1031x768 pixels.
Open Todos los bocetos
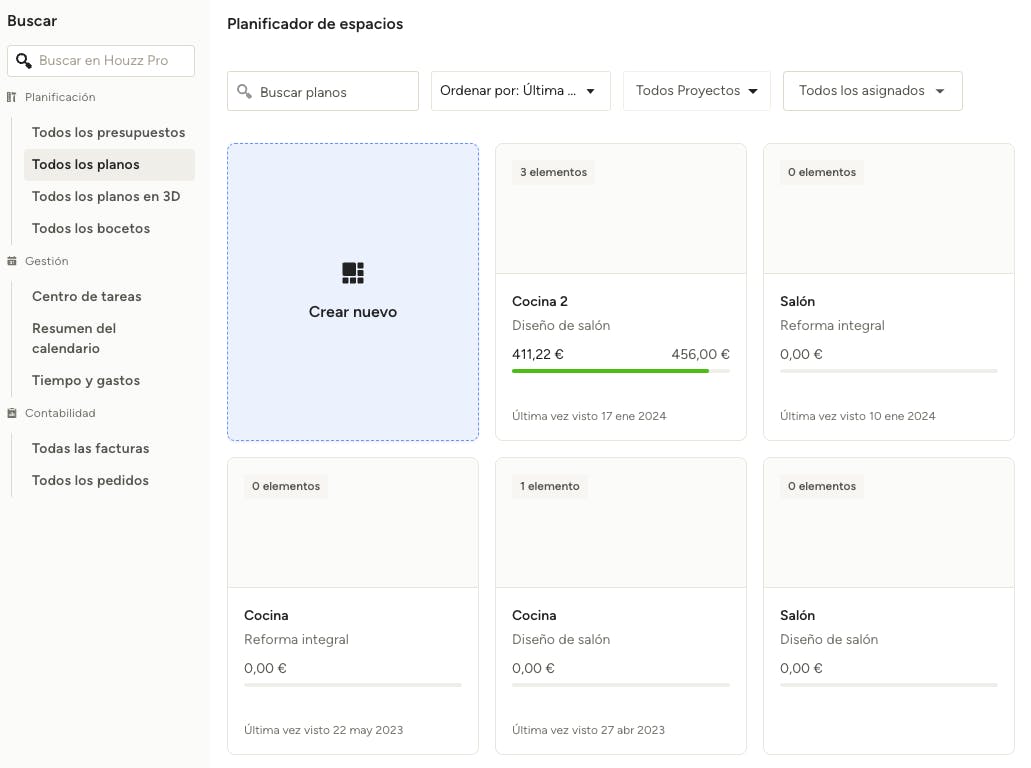(x=91, y=228)
